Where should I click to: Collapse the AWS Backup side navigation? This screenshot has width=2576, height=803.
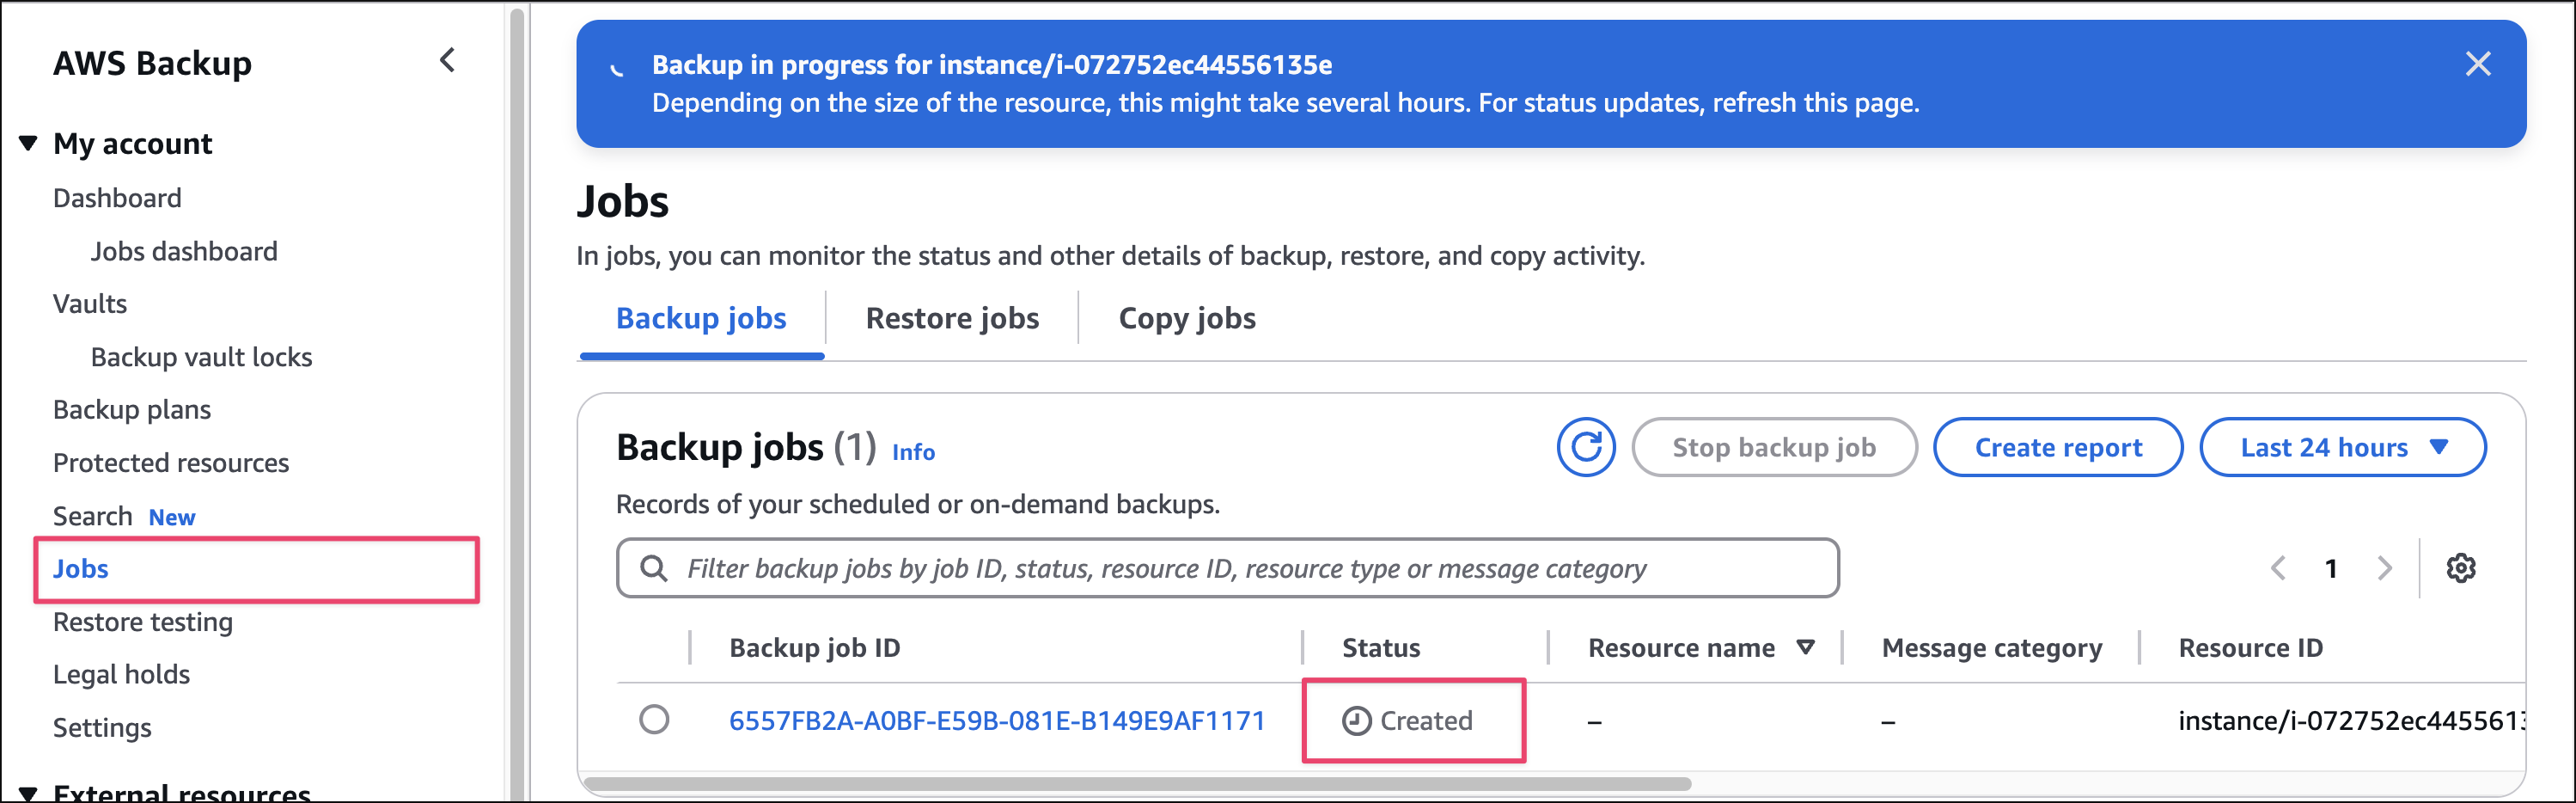pos(447,61)
